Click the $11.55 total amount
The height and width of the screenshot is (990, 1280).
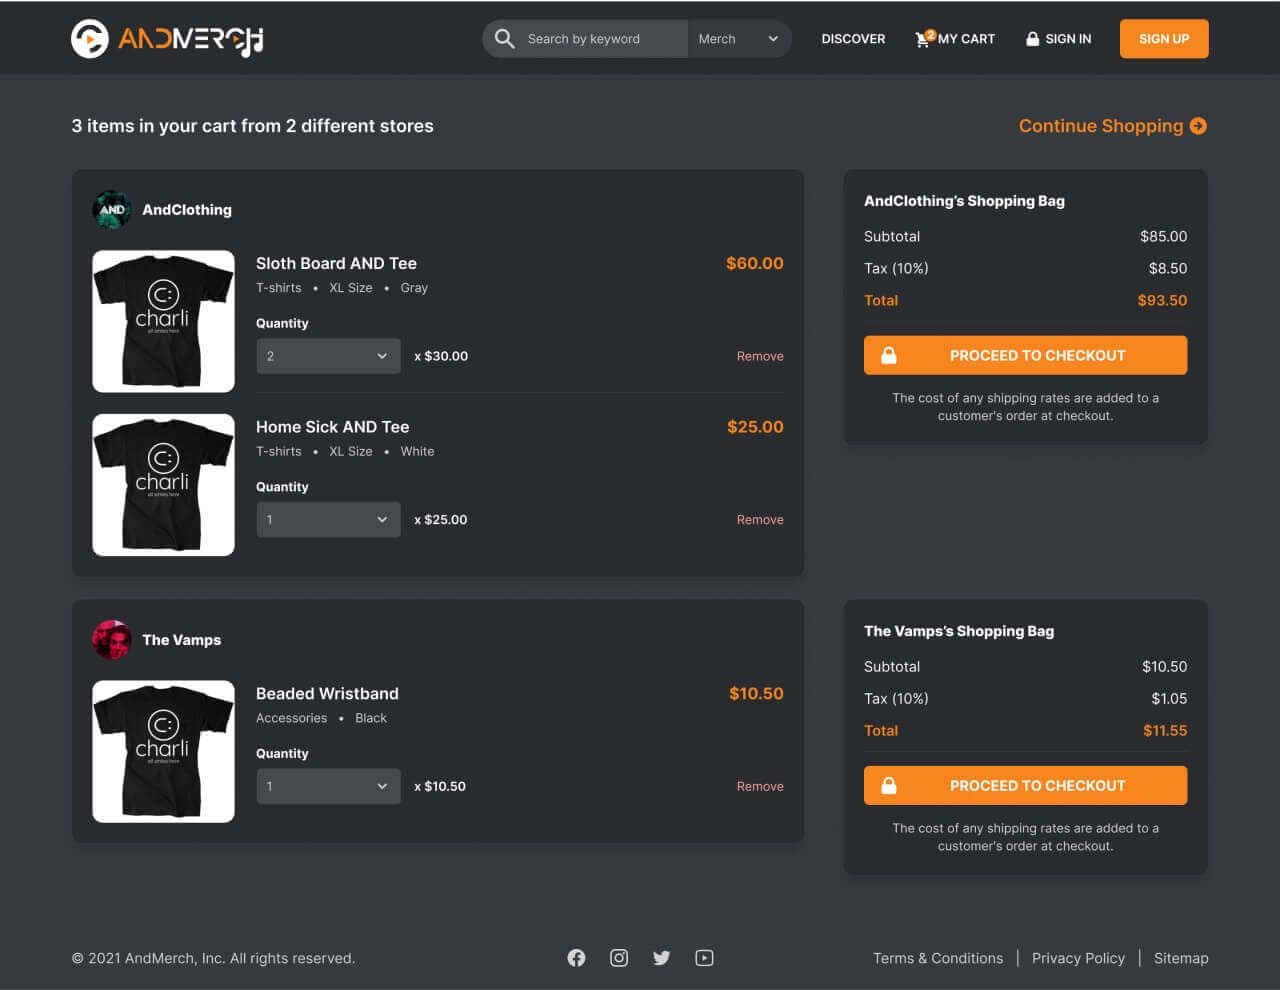point(1165,731)
